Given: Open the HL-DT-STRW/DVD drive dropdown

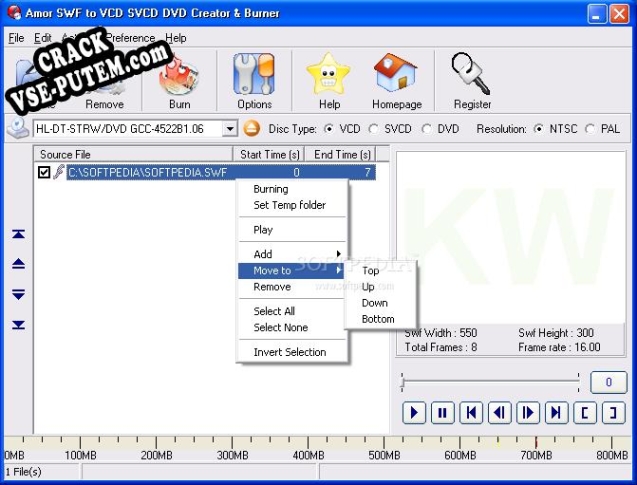Looking at the screenshot, I should [230, 129].
